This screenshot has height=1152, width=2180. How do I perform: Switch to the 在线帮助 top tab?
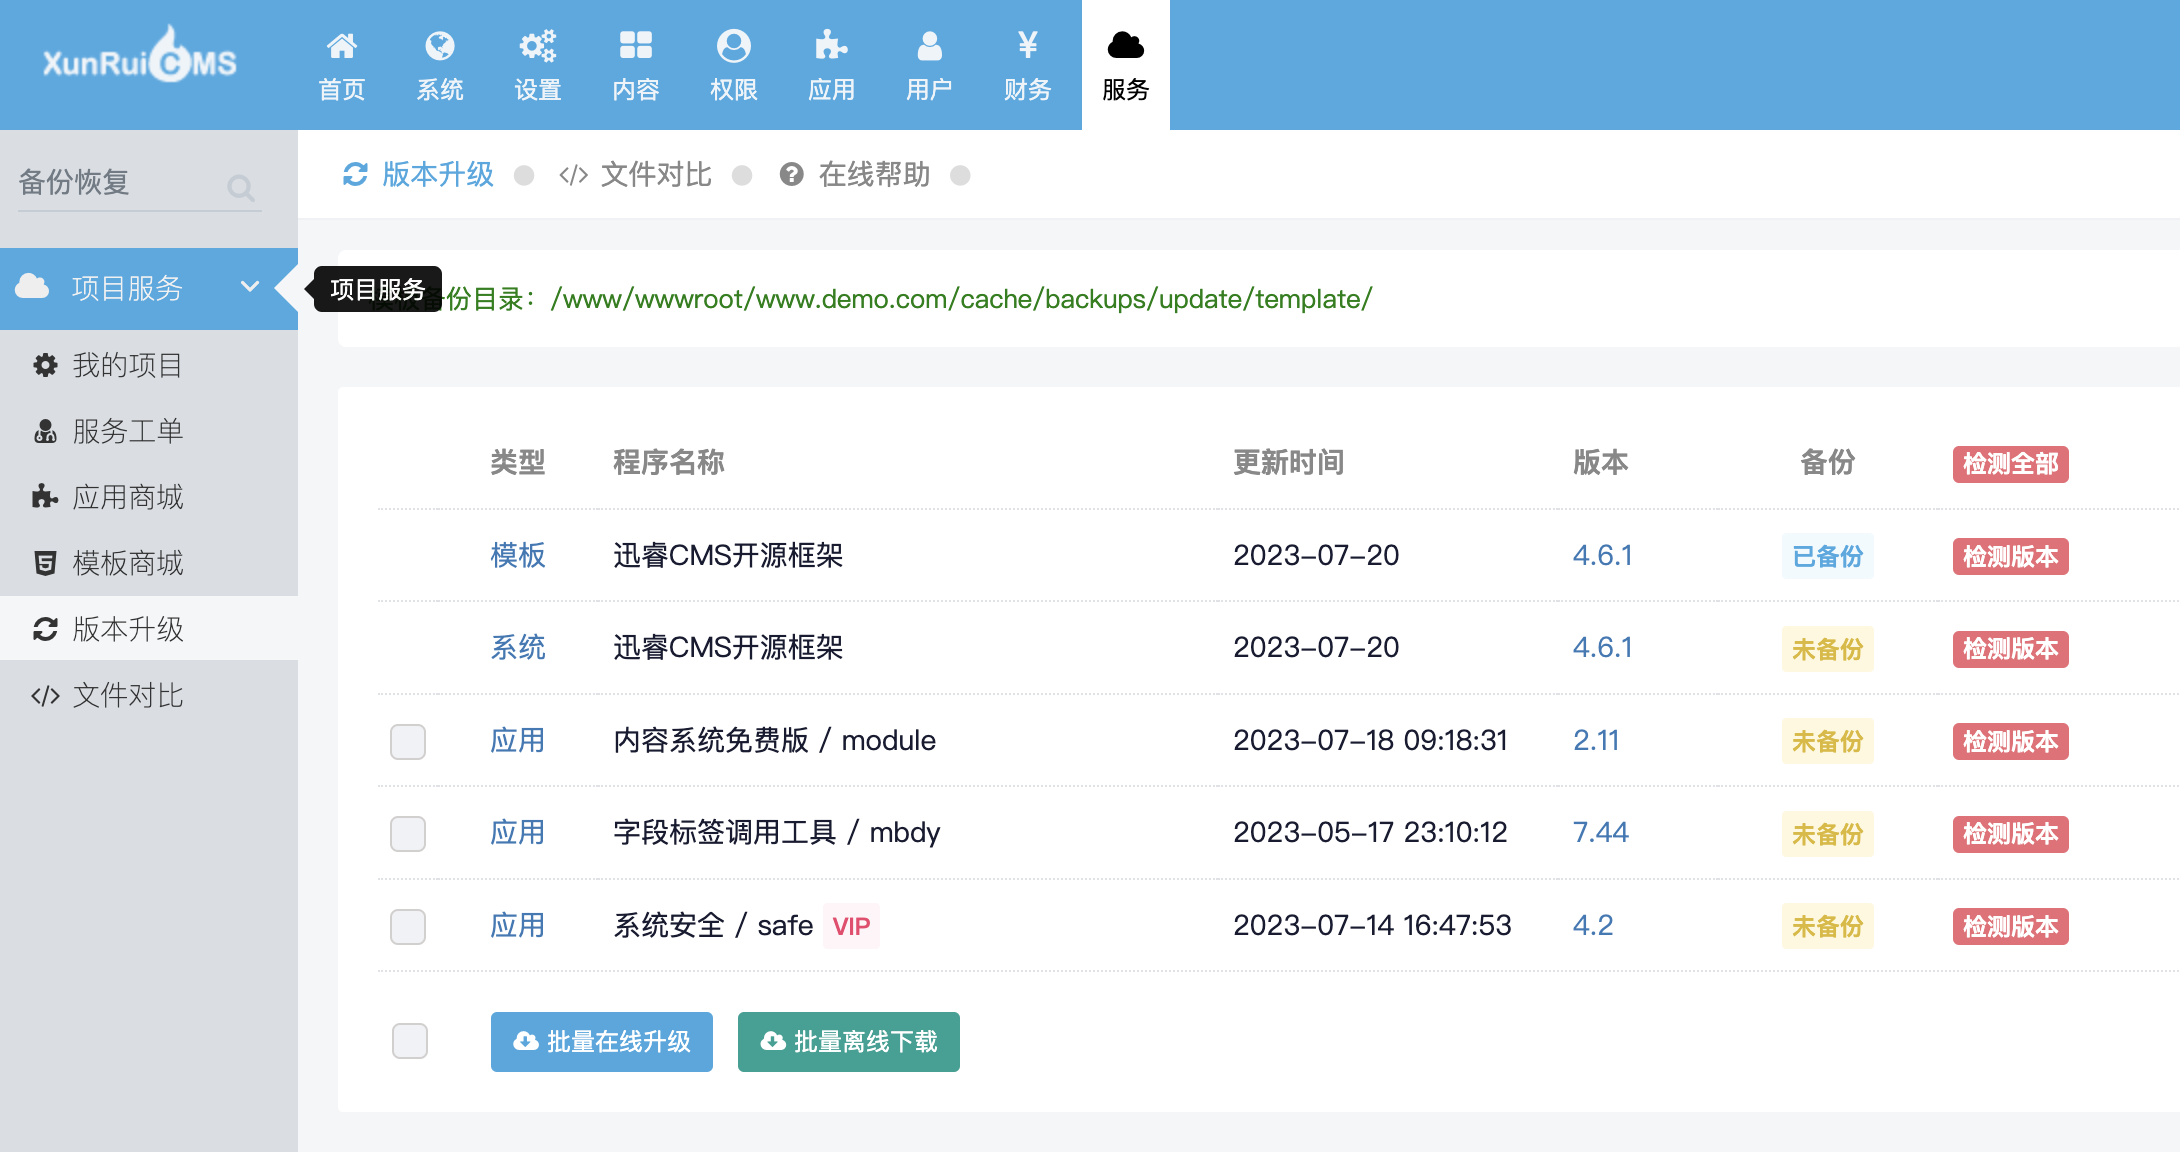855,175
